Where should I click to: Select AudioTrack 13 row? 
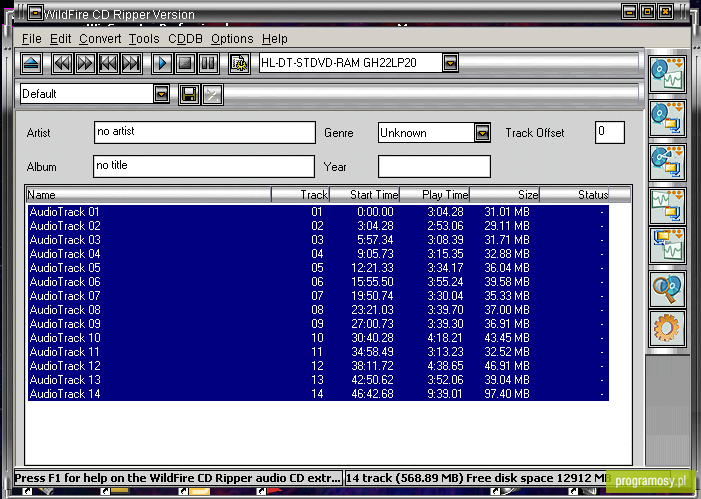pyautogui.click(x=318, y=380)
